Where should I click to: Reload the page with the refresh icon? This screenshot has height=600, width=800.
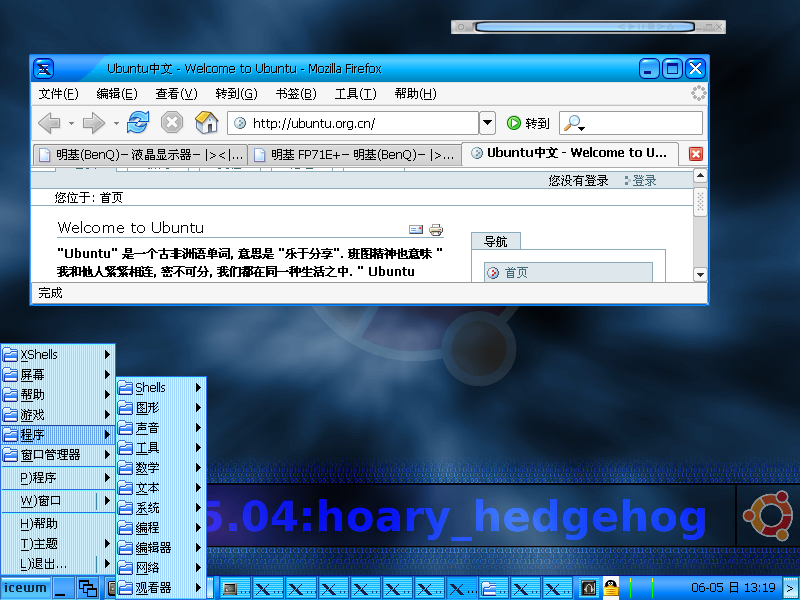point(138,122)
